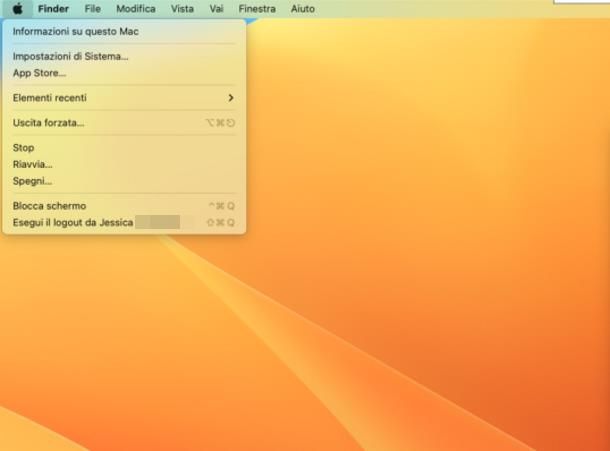Viewport: 610px width, 451px height.
Task: Click the Apple logo menu icon
Action: click(x=18, y=8)
